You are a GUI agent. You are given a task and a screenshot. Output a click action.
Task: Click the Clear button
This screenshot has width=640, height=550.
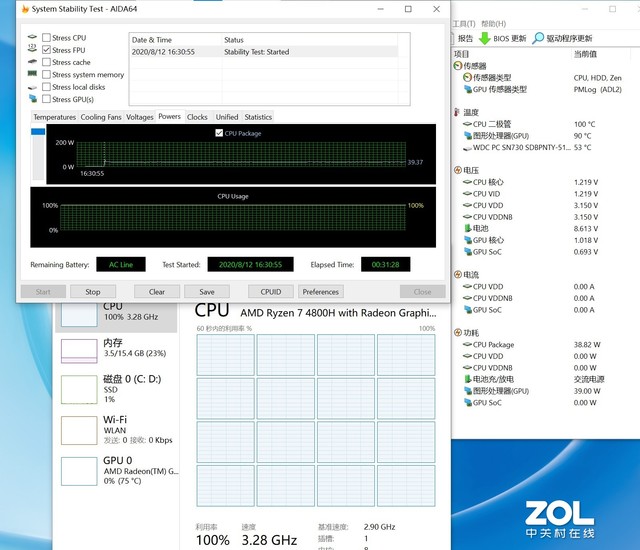click(157, 292)
